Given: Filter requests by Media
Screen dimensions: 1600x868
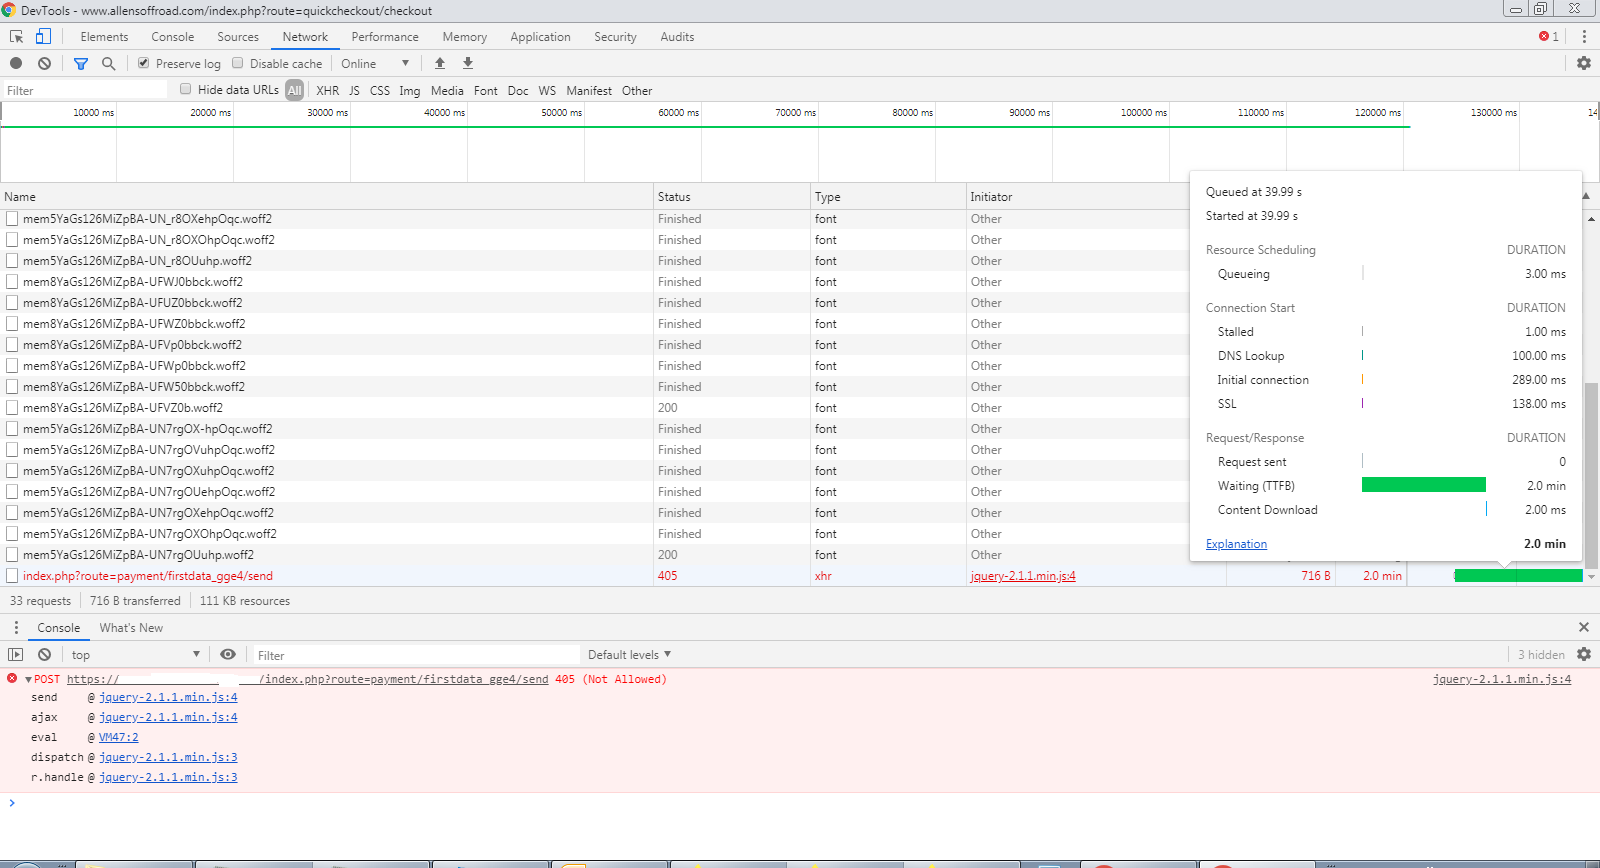Looking at the screenshot, I should (447, 90).
